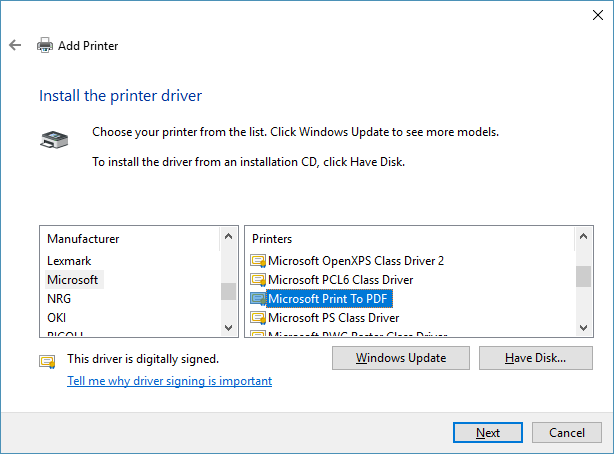The height and width of the screenshot is (454, 614).
Task: Click the Microsoft PS Class Driver icon
Action: coord(258,317)
